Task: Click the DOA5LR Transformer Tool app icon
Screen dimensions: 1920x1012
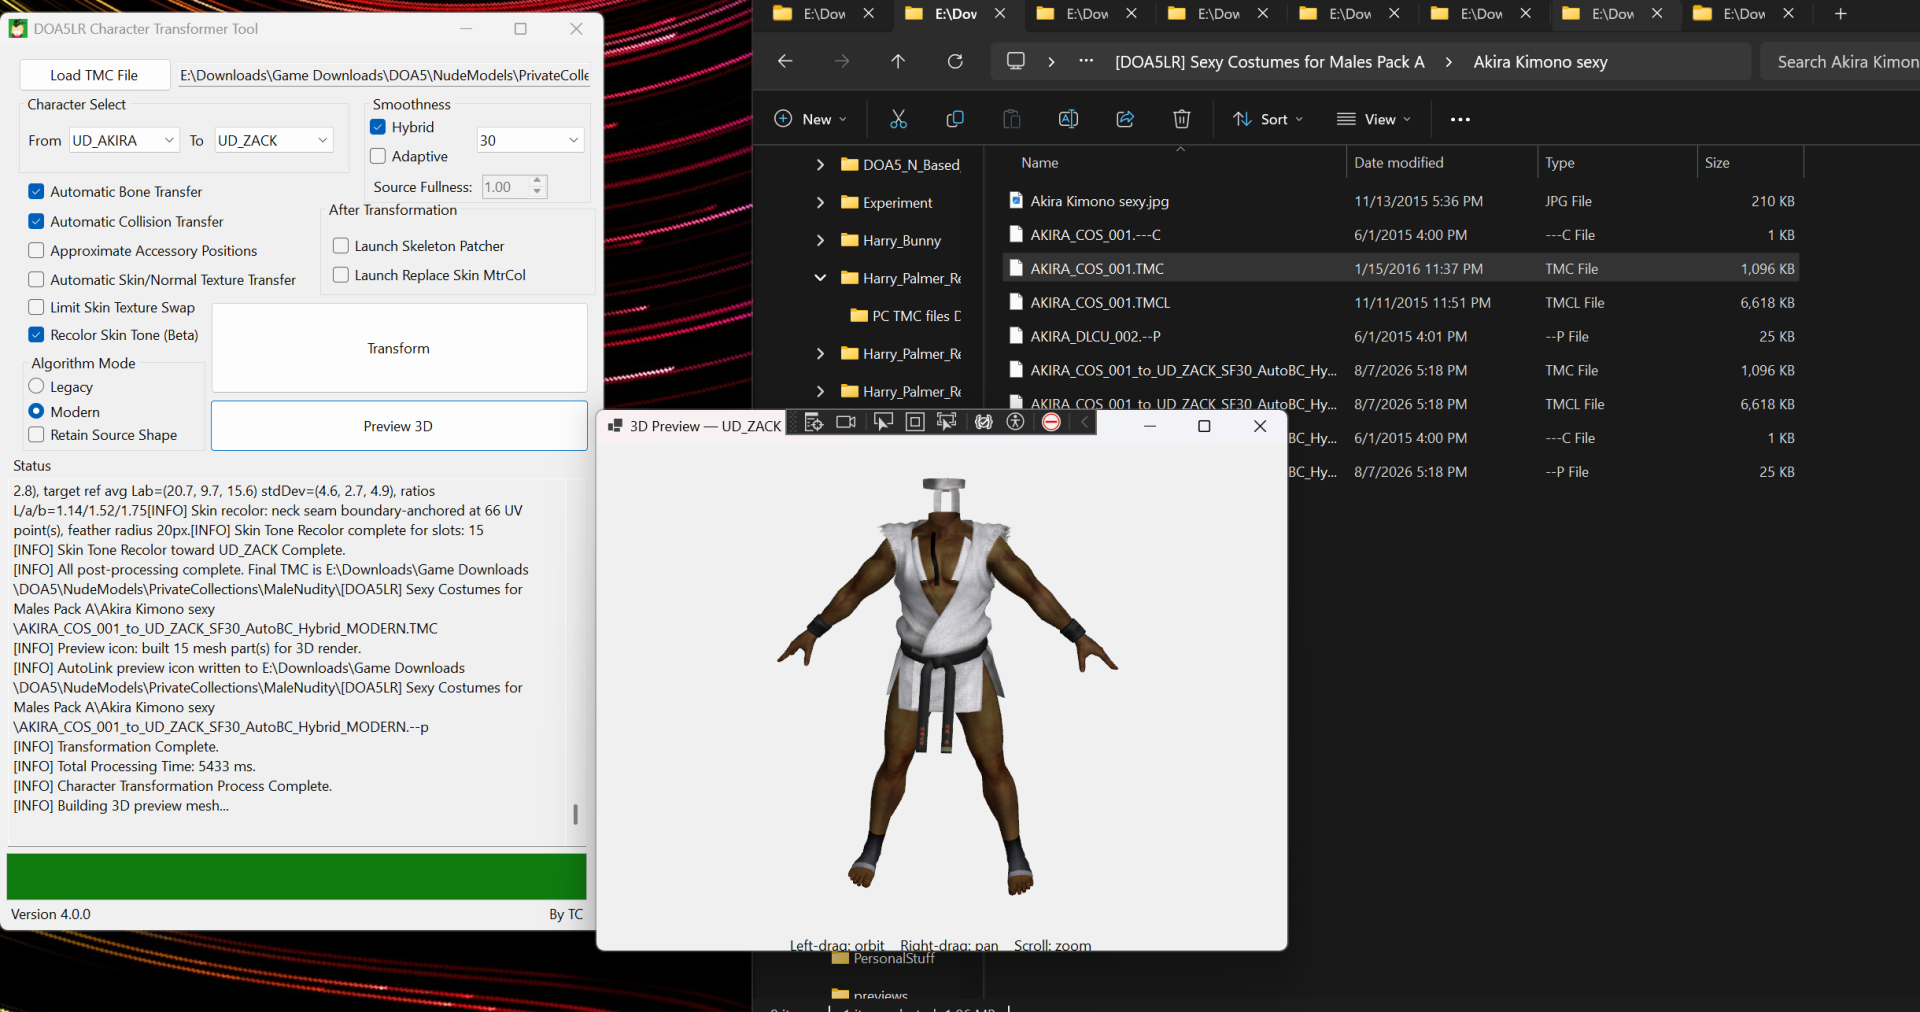Action: (18, 29)
